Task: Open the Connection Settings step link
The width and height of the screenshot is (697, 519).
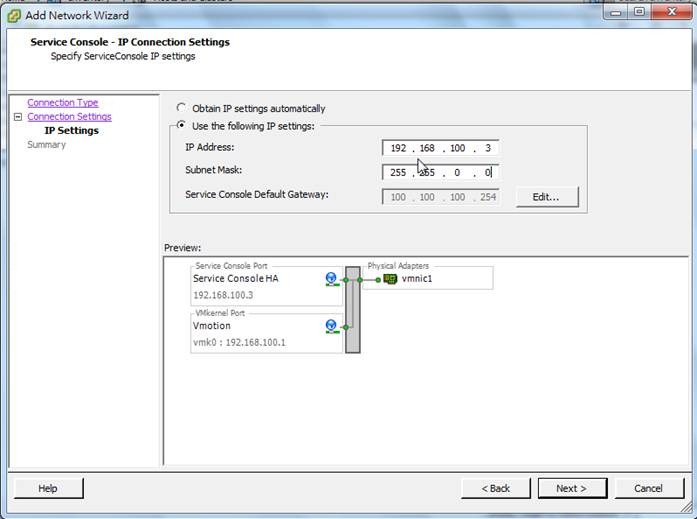Action: click(69, 116)
